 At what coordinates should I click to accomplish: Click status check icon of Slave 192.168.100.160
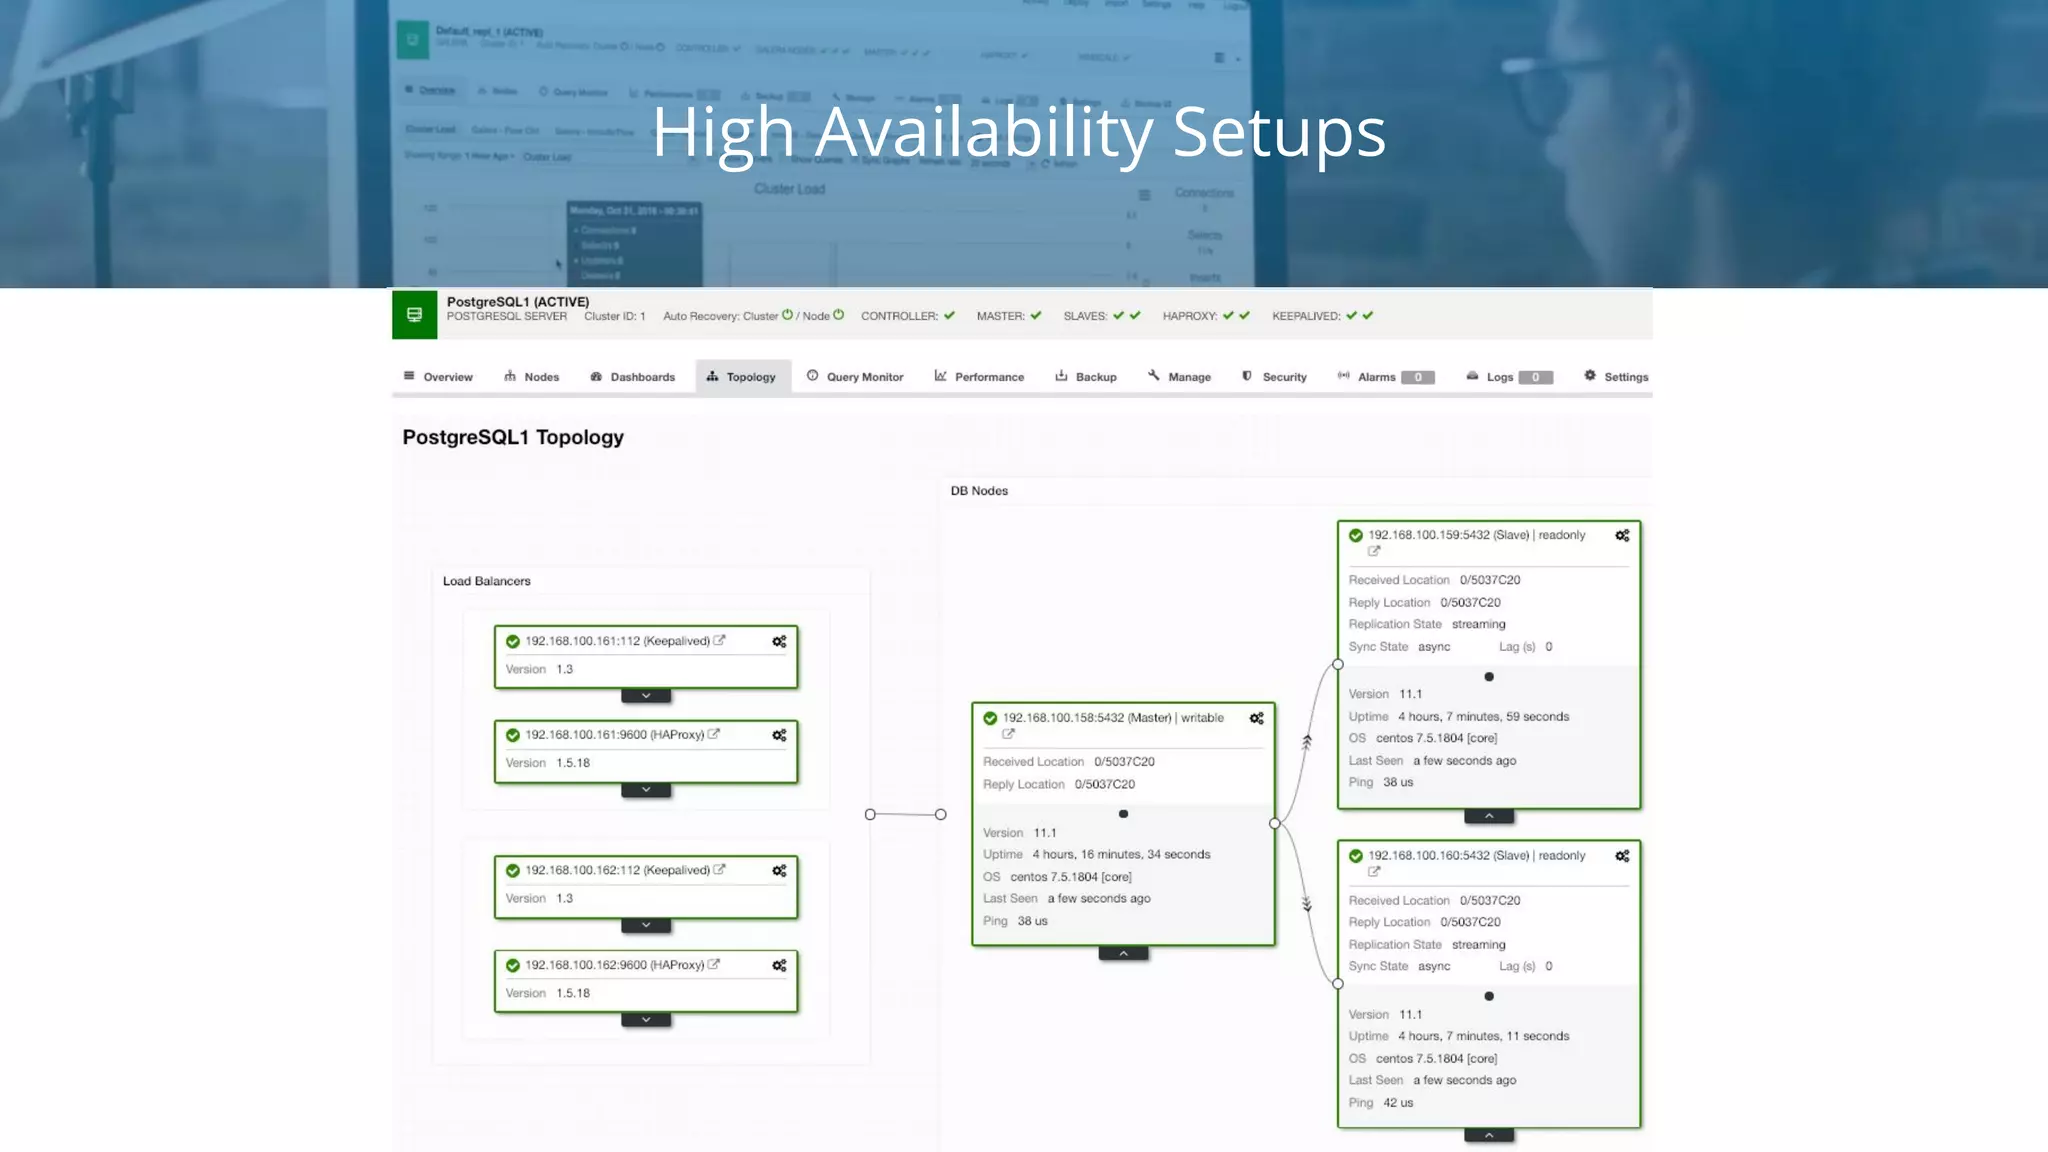[x=1356, y=856]
